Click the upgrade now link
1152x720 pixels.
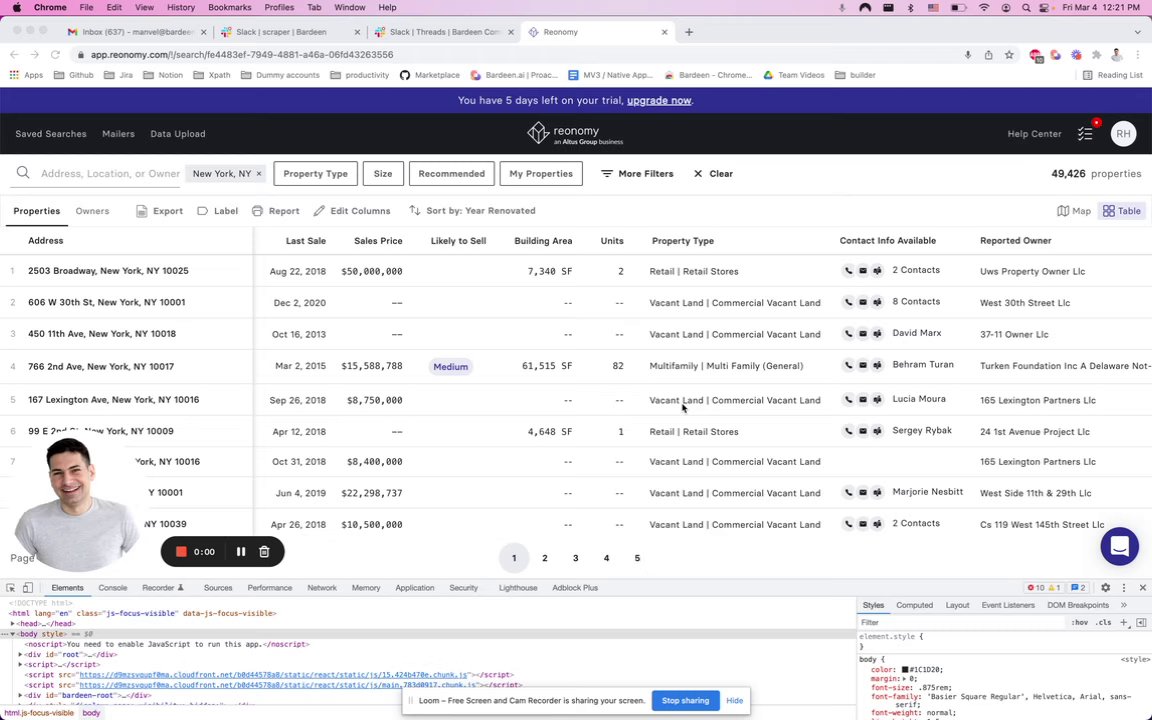click(658, 101)
